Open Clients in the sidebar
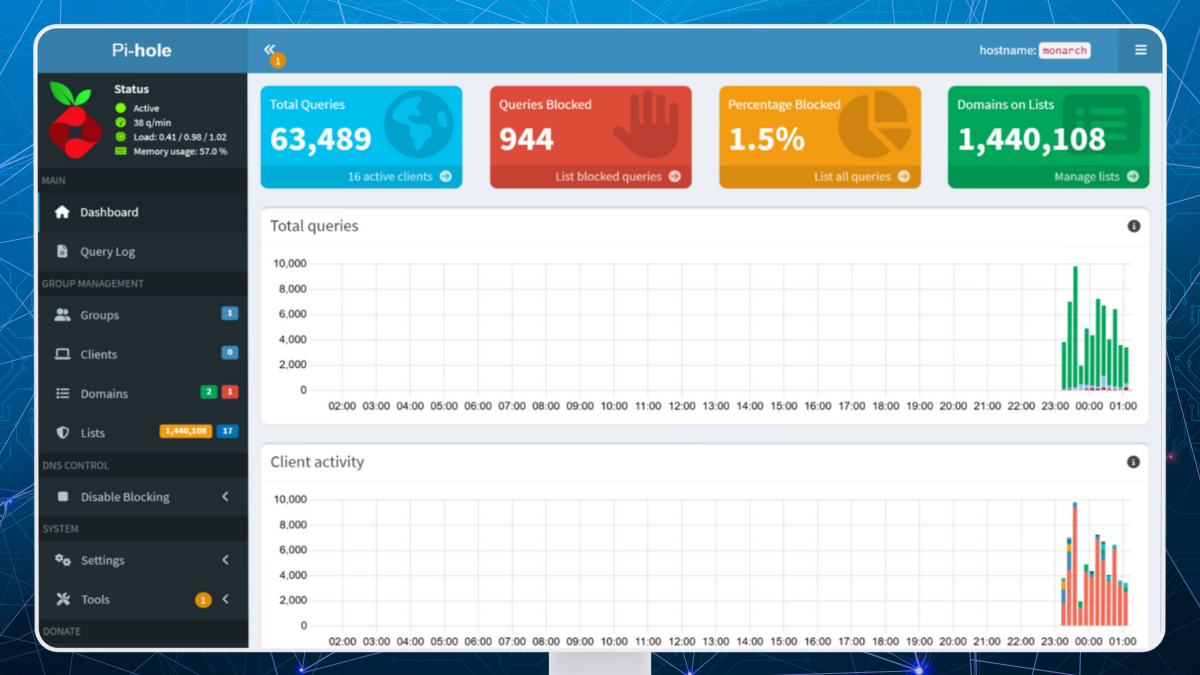This screenshot has height=675, width=1200. (x=99, y=354)
